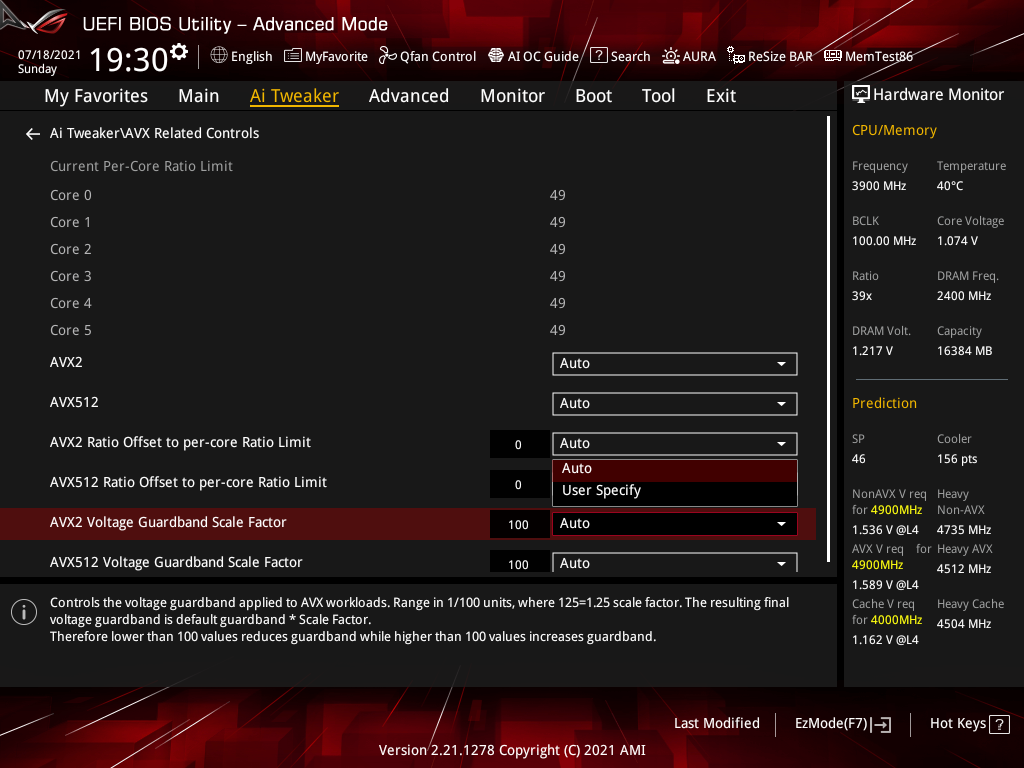Click the Hardware Monitor panel icon
Viewport: 1024px width, 768px height.
click(861, 93)
